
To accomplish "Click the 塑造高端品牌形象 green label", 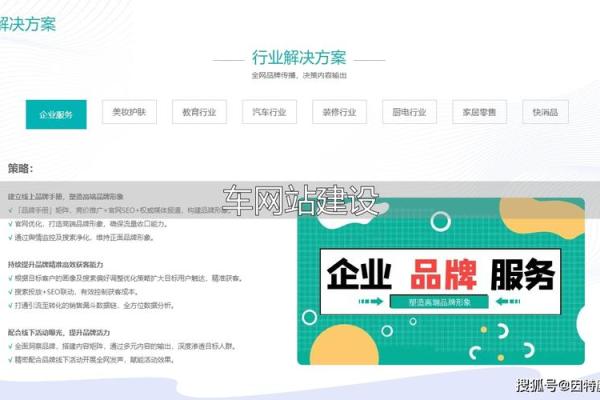I will [439, 300].
